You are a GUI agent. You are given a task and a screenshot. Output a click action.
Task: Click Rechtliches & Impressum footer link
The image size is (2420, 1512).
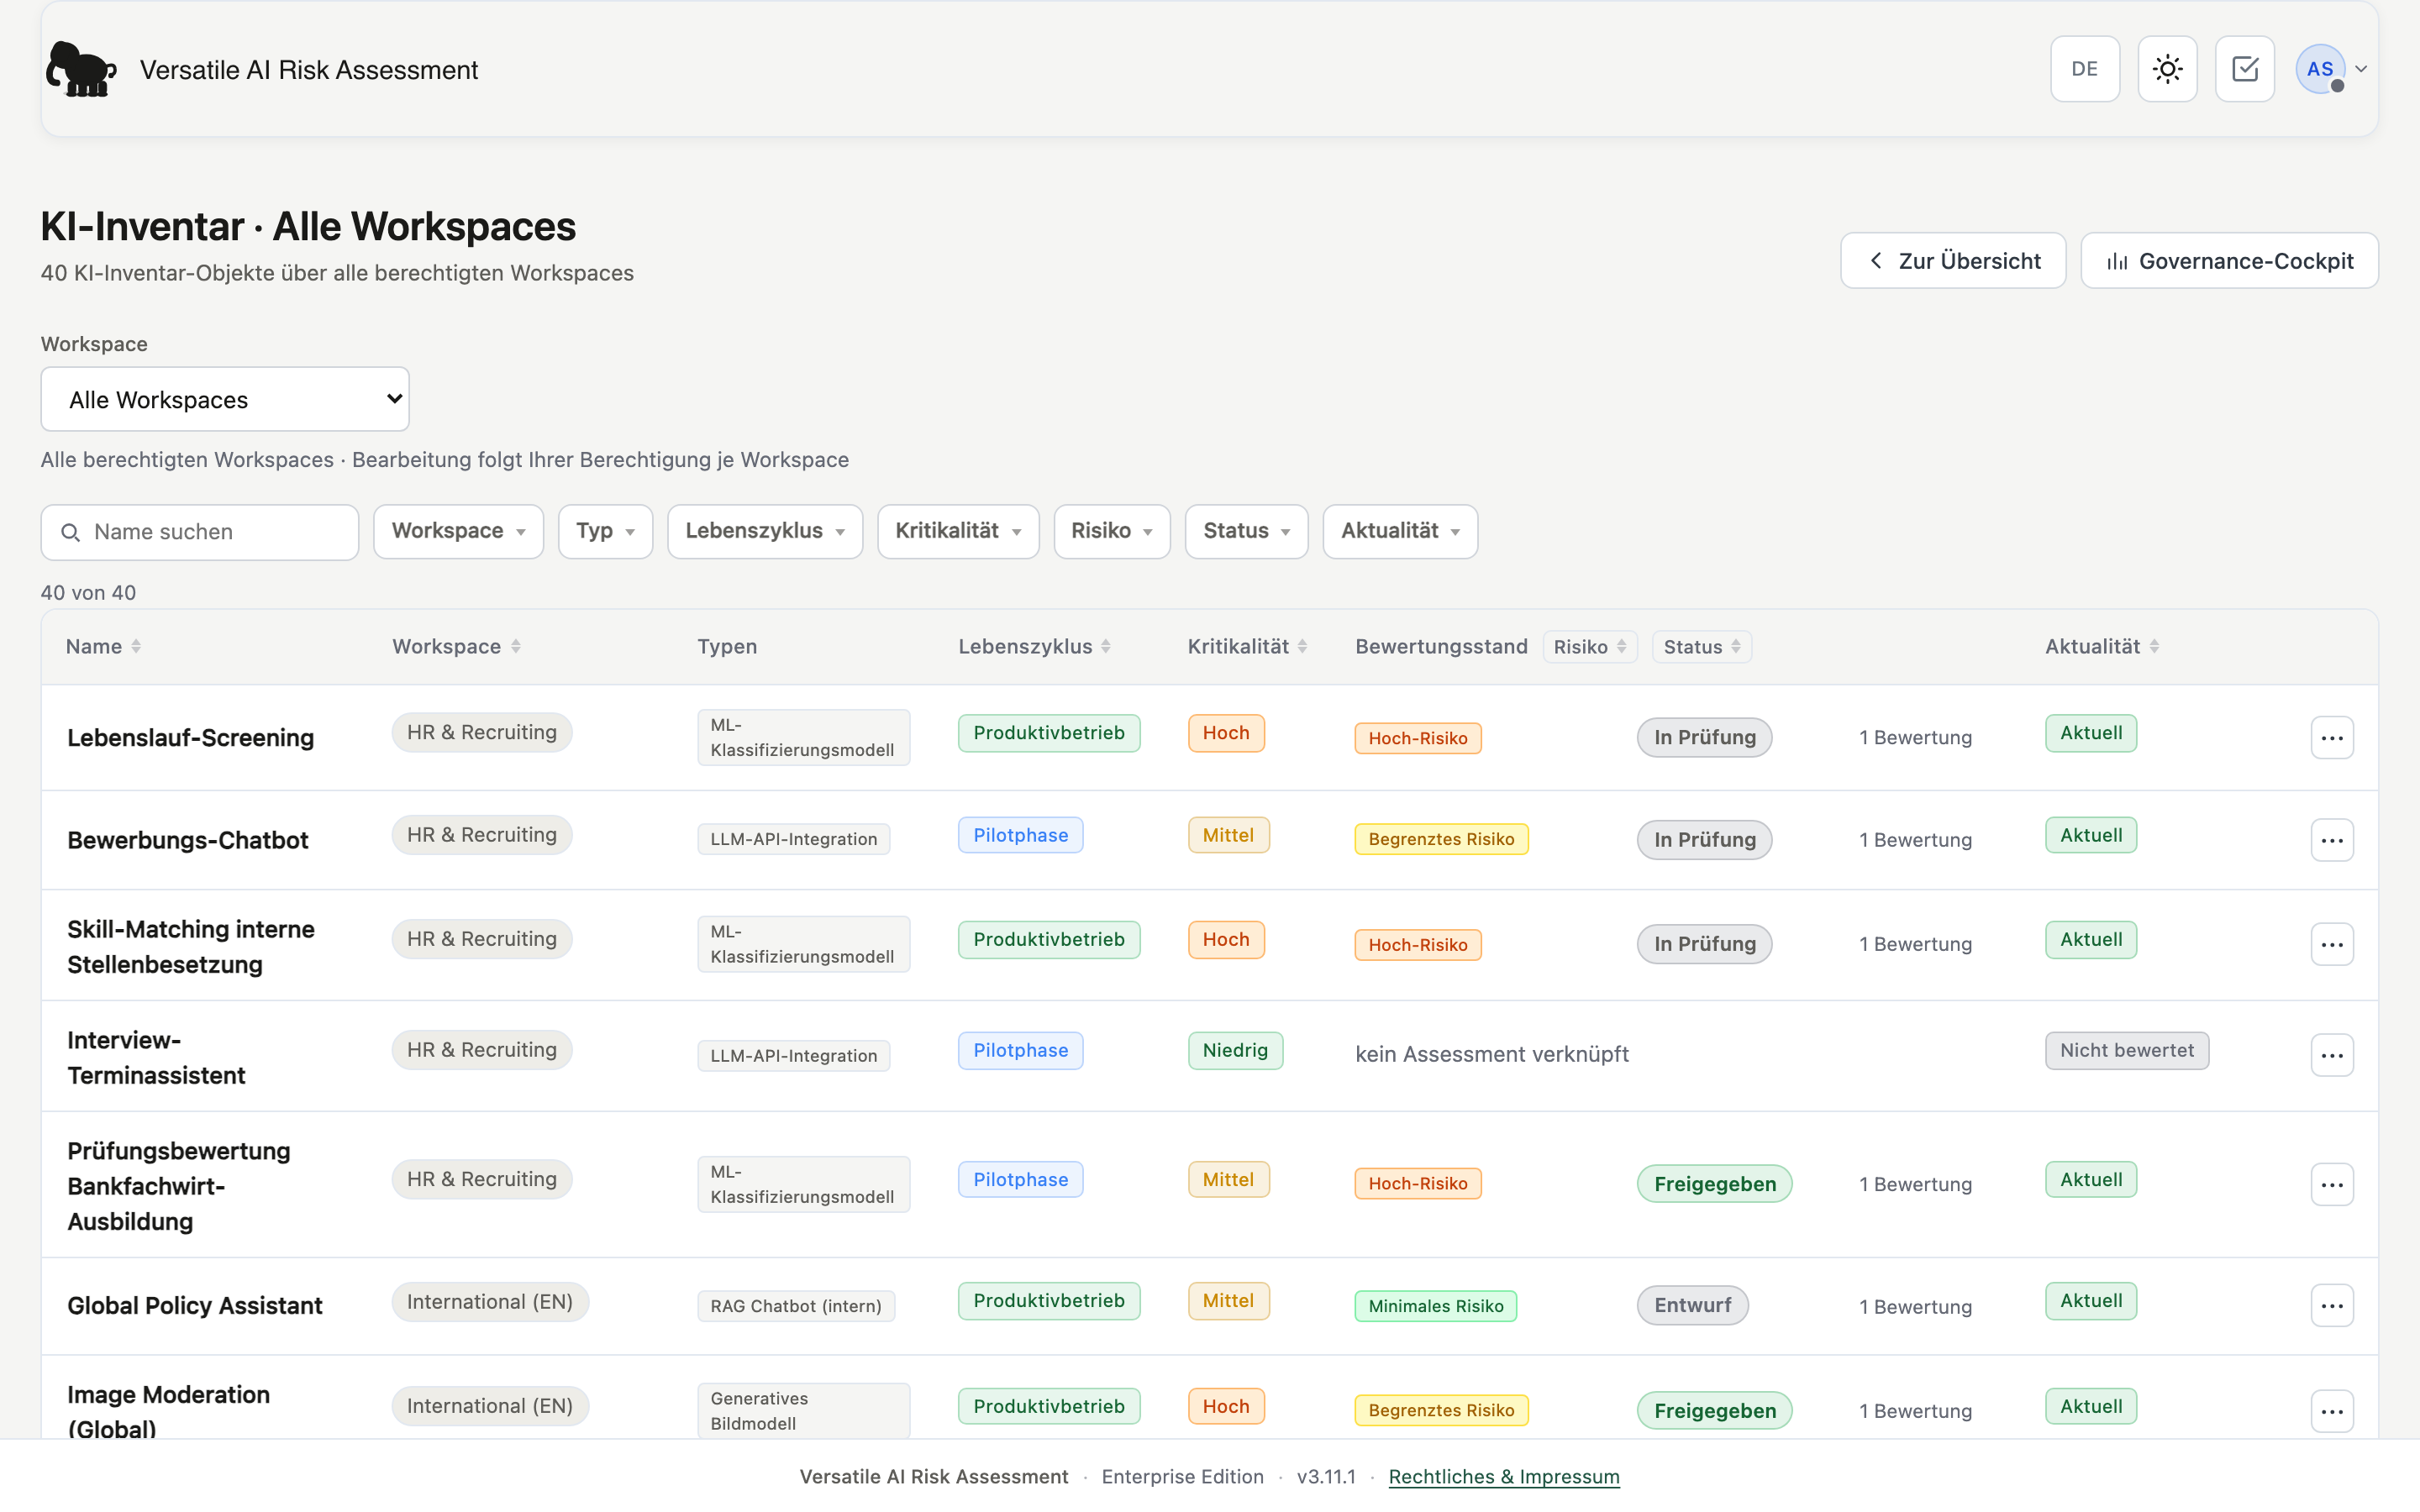1504,1476
